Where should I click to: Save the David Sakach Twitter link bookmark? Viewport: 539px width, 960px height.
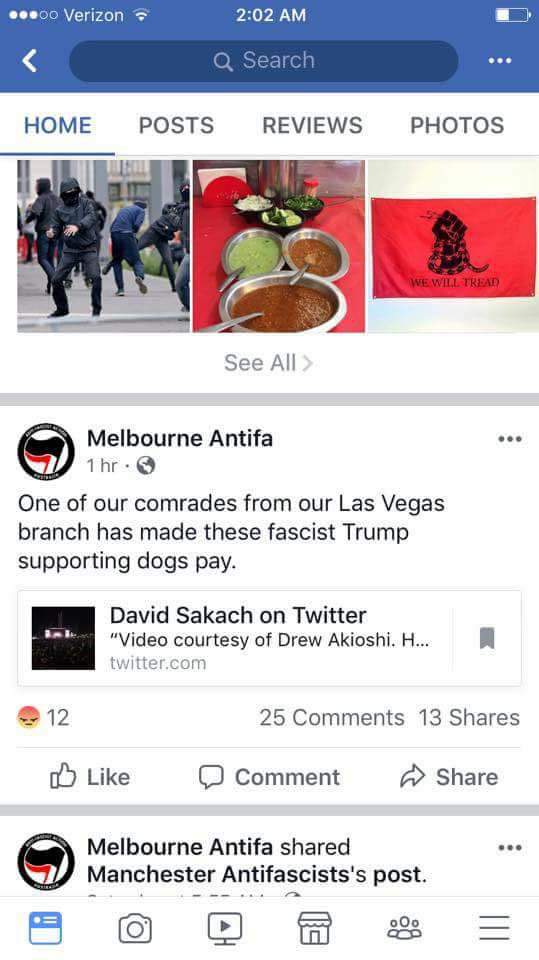coord(487,638)
